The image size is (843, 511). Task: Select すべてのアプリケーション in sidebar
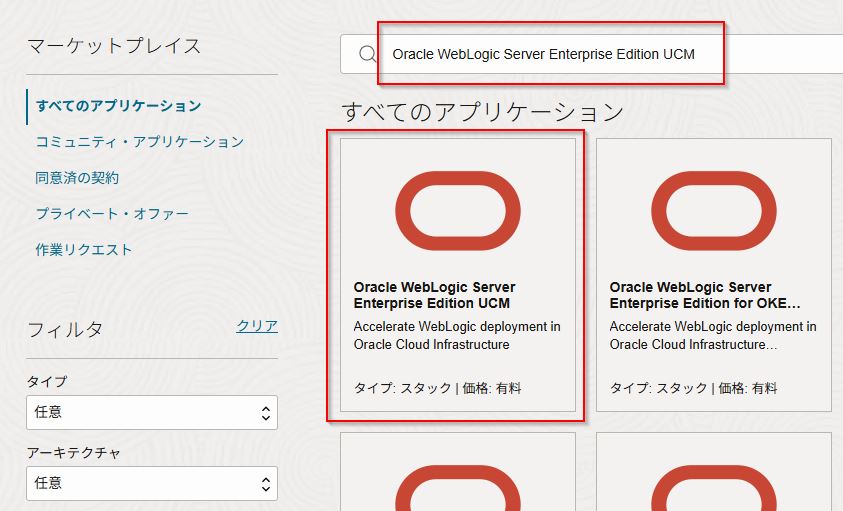click(118, 105)
